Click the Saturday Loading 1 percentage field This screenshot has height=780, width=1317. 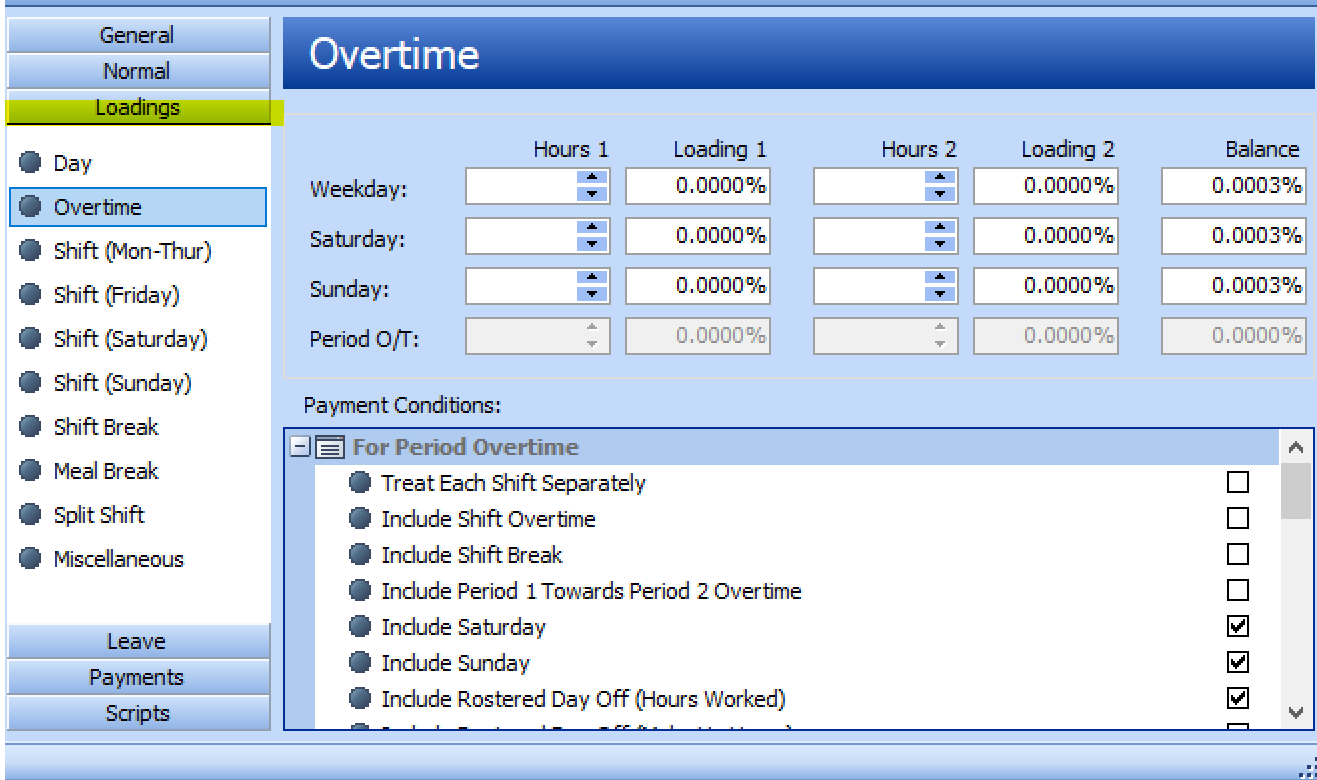[x=698, y=235]
